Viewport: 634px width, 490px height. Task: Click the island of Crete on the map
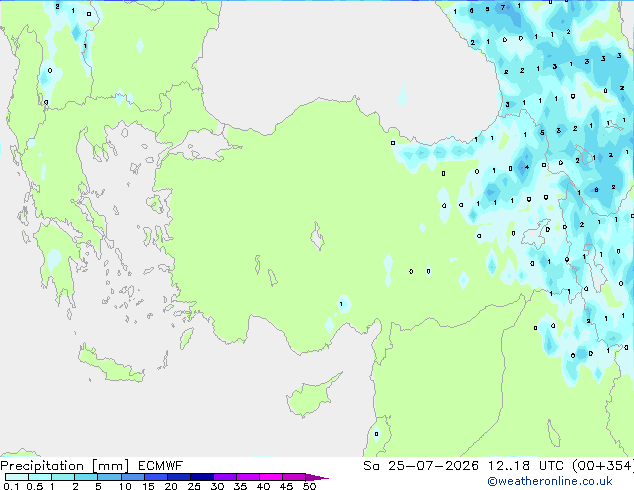tap(111, 365)
